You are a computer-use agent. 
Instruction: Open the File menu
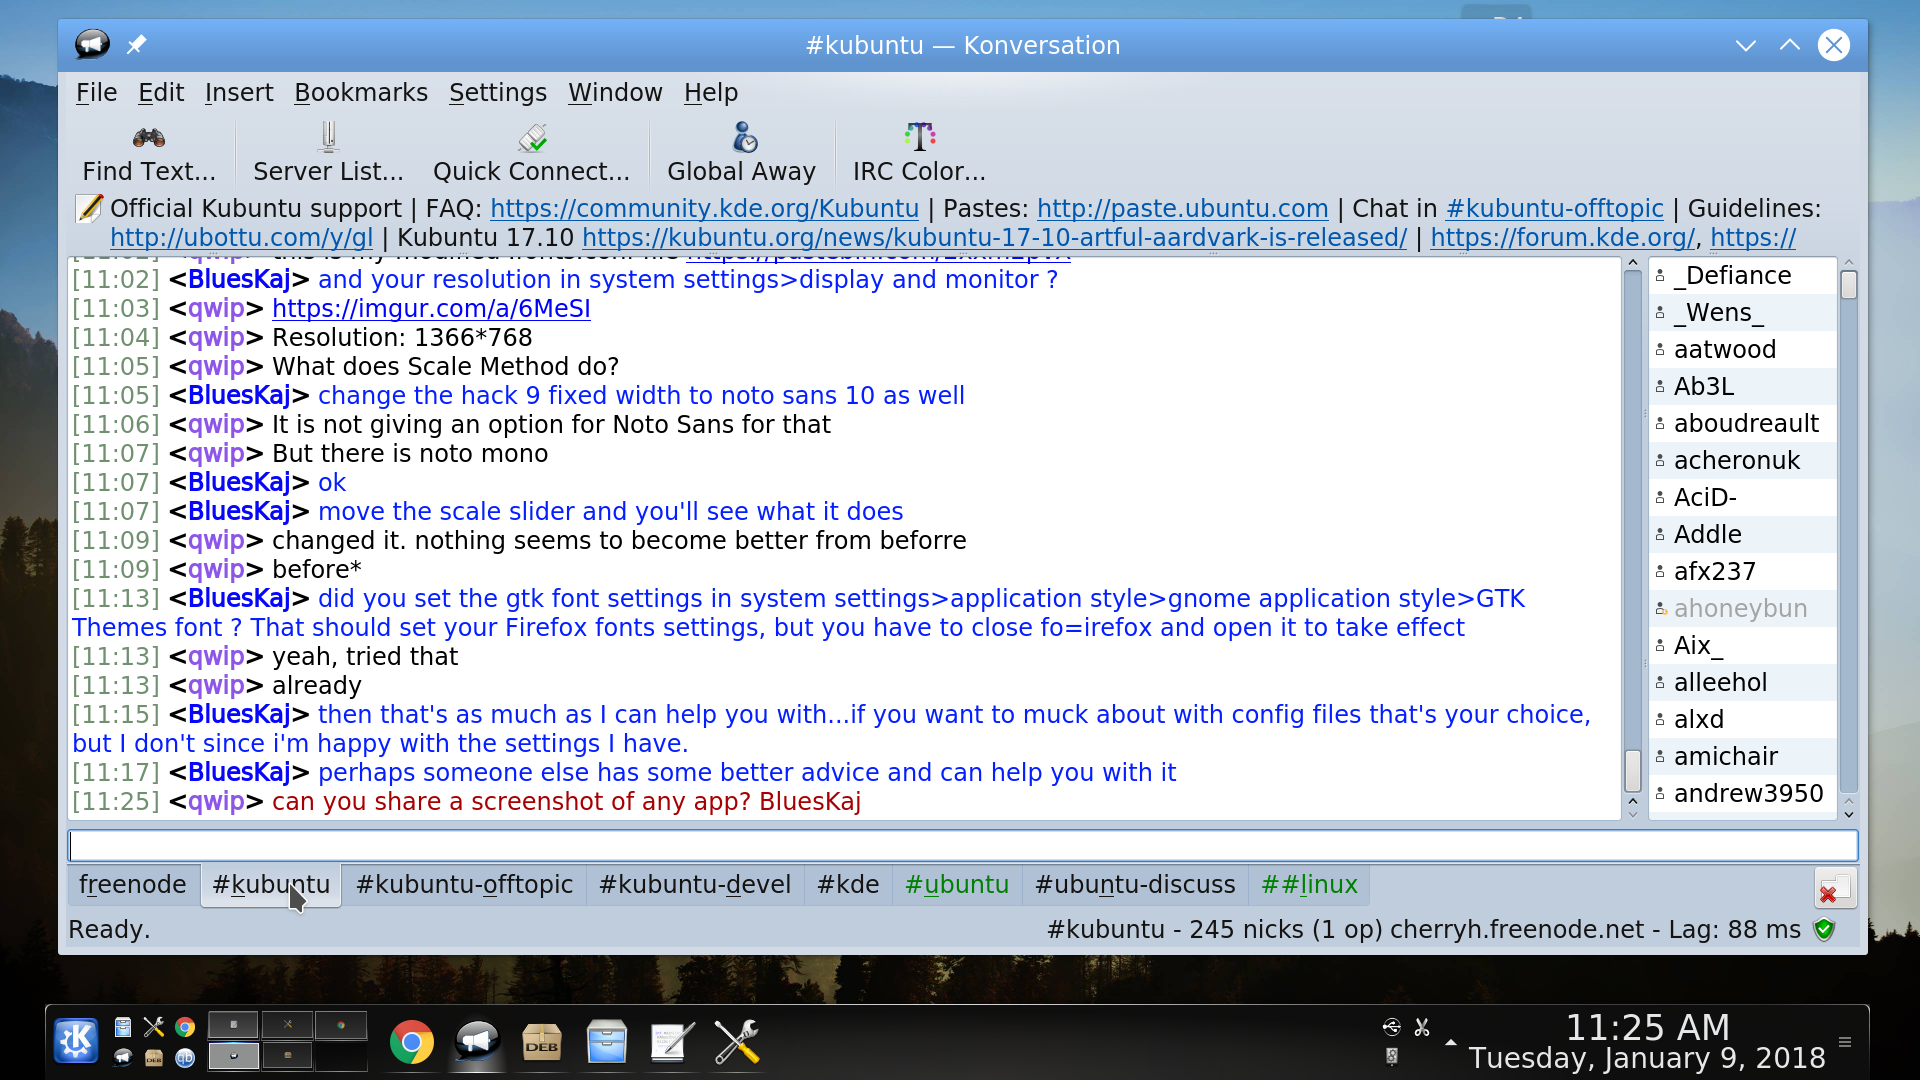click(x=96, y=92)
